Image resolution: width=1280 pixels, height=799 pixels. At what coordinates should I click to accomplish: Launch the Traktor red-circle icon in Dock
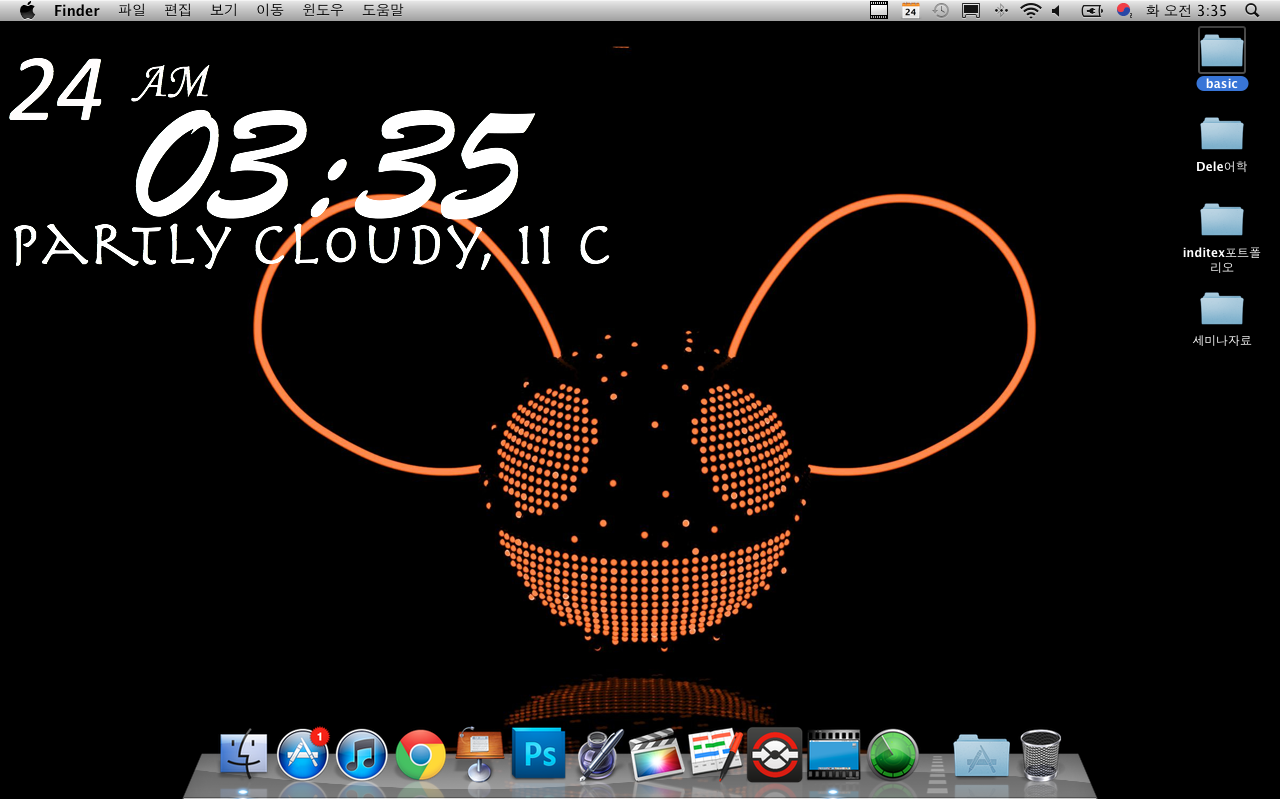coord(775,754)
